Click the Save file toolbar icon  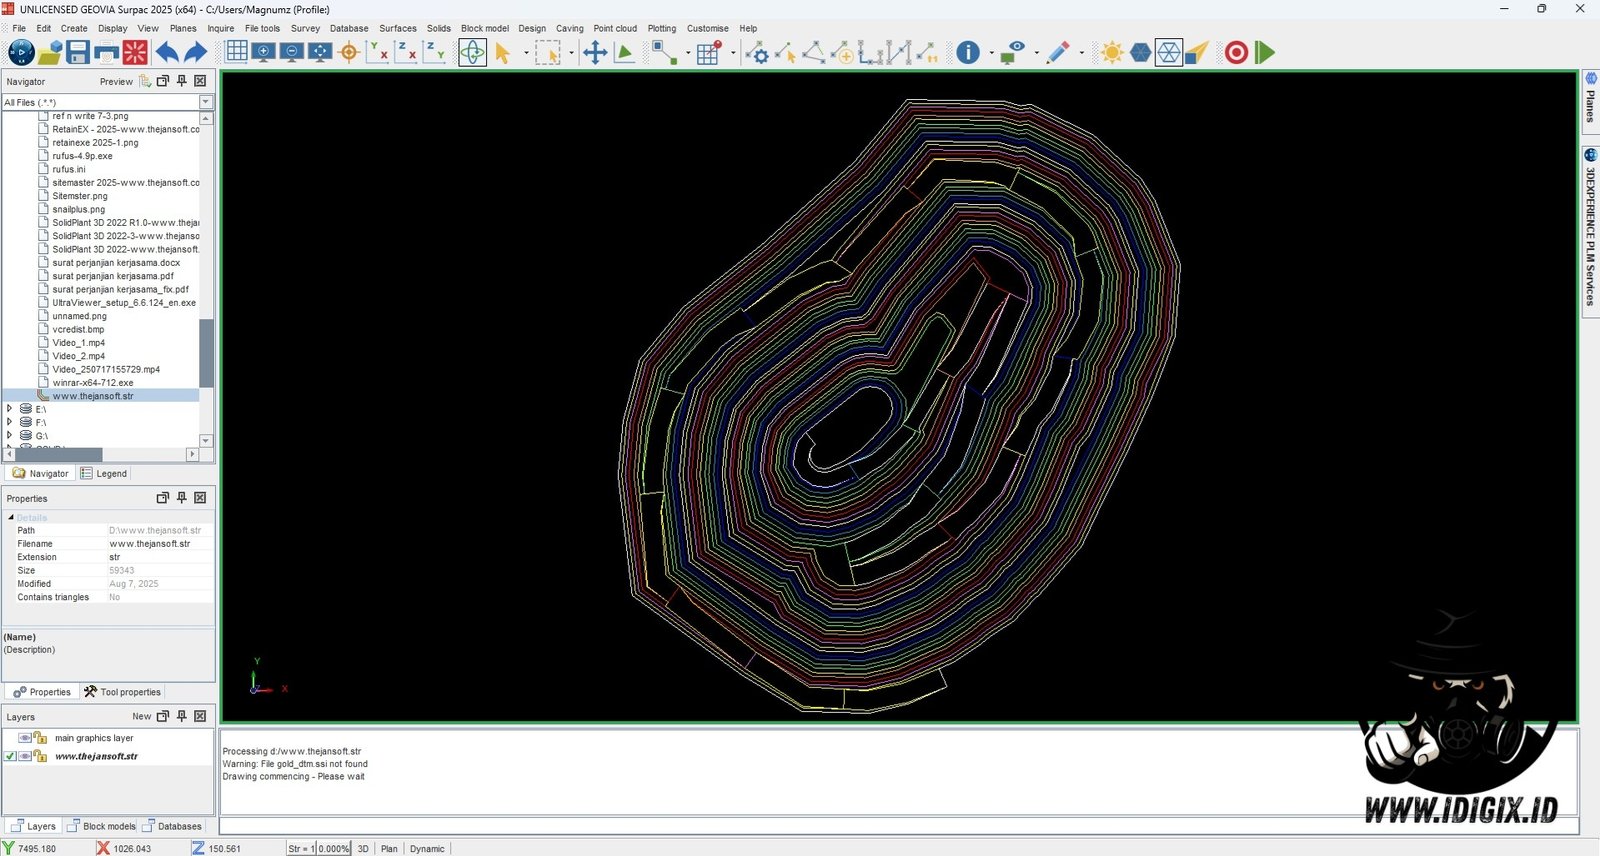pos(78,52)
